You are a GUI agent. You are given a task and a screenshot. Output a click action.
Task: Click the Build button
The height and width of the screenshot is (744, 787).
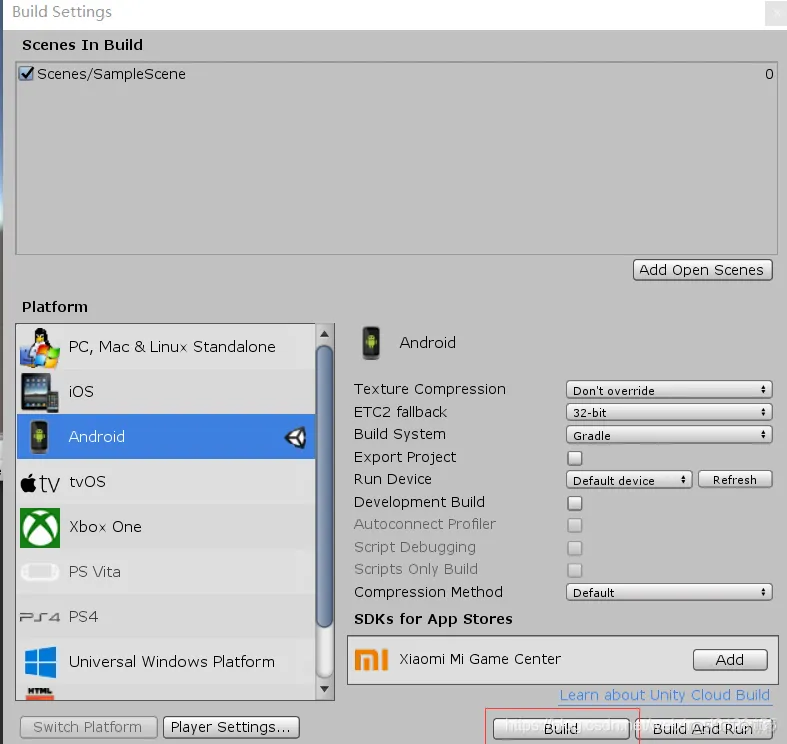pyautogui.click(x=561, y=728)
